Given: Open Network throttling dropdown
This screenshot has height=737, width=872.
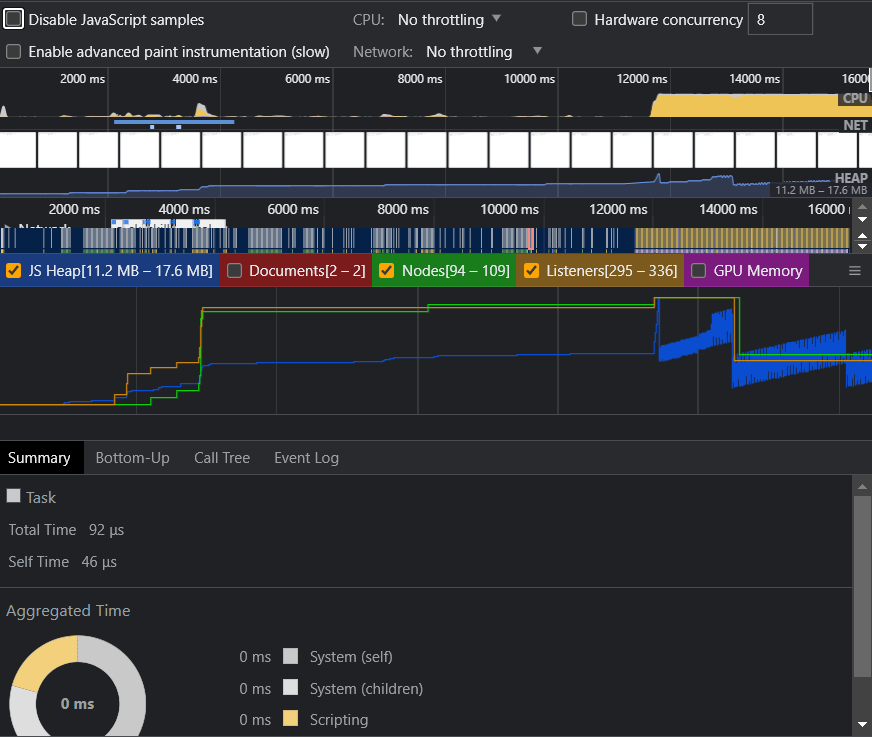Looking at the screenshot, I should pyautogui.click(x=483, y=52).
